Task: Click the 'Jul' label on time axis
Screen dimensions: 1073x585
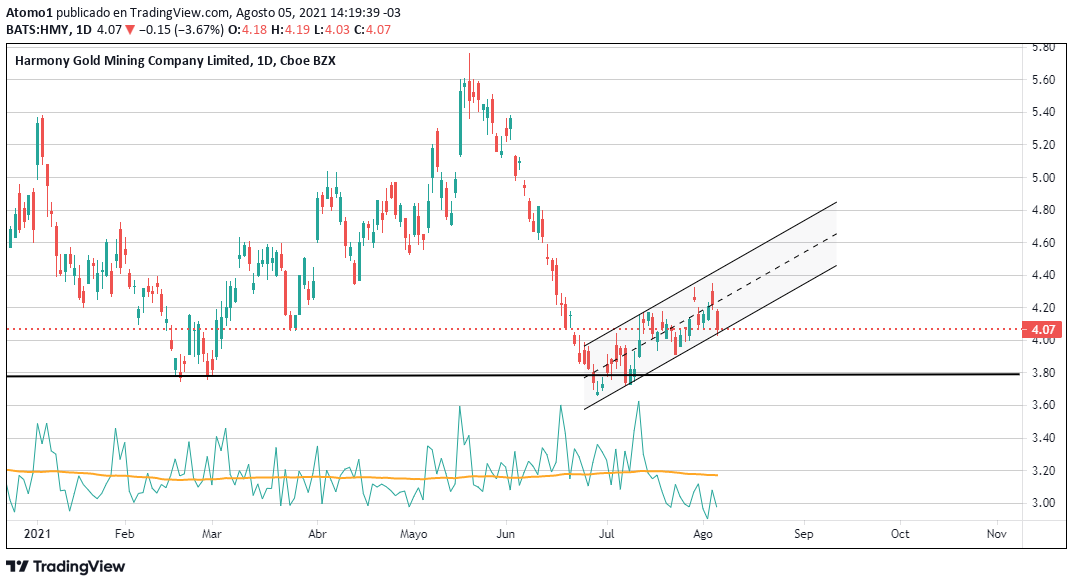Action: point(606,534)
